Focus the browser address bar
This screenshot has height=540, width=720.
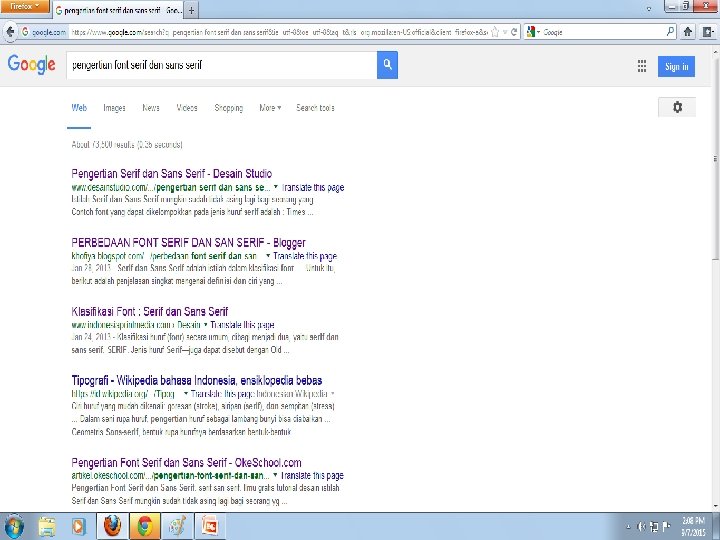[x=279, y=32]
